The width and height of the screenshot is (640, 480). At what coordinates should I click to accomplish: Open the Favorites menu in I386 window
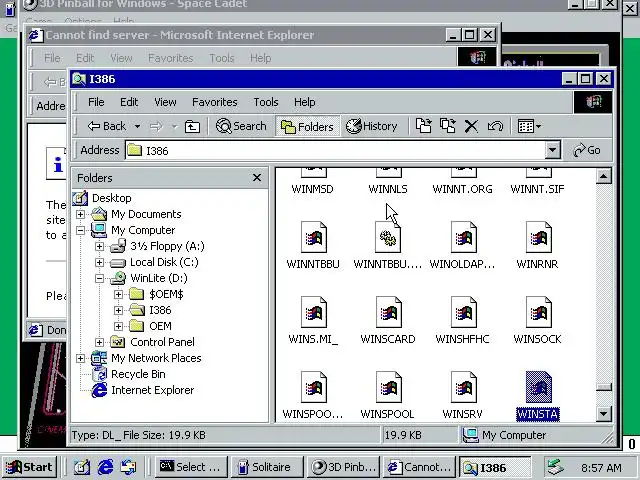pyautogui.click(x=215, y=102)
